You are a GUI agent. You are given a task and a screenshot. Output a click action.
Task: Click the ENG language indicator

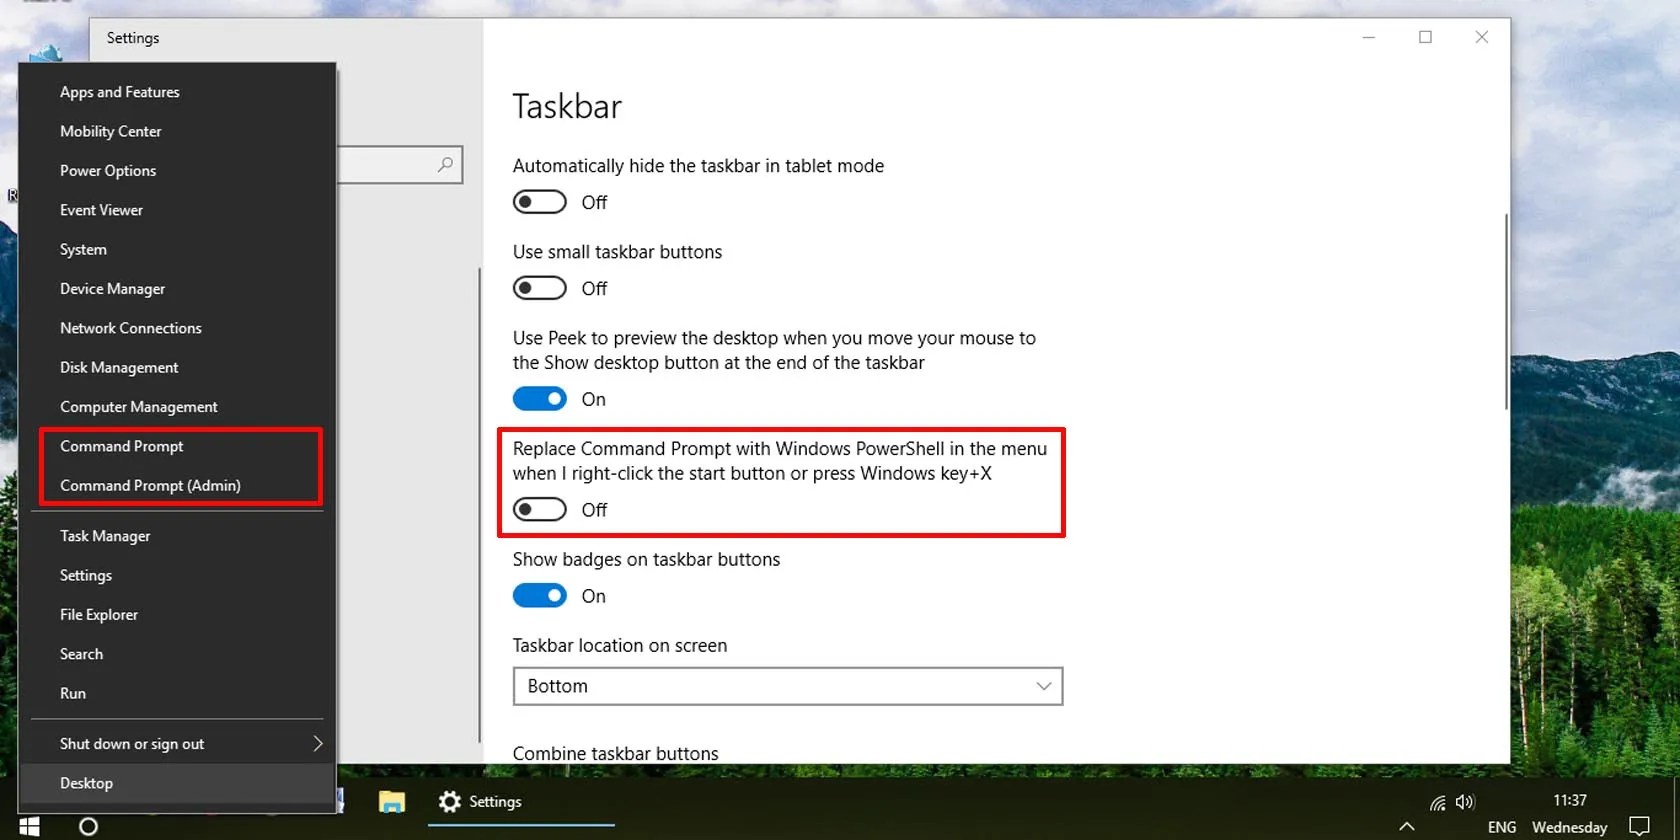click(1502, 827)
